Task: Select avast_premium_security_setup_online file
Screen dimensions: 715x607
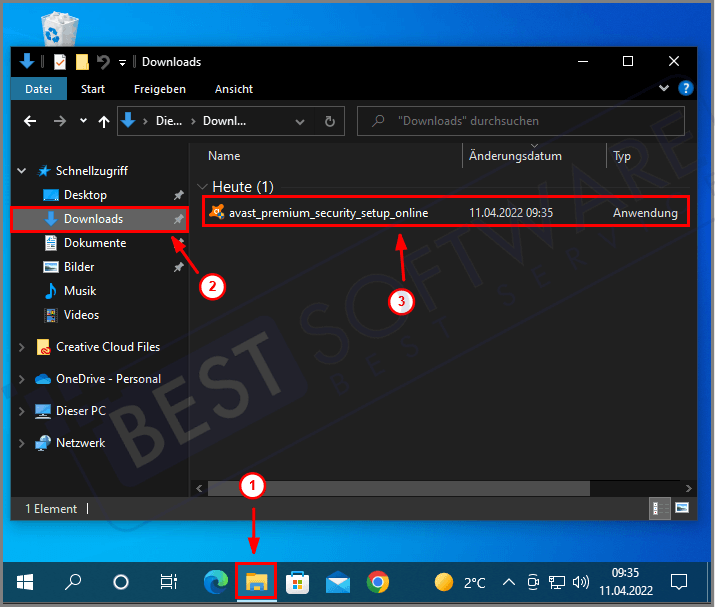Action: [328, 213]
